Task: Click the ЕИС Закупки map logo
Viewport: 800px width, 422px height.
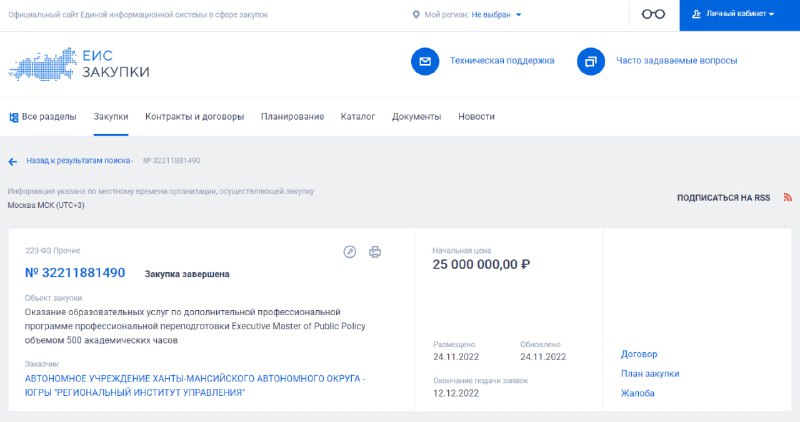Action: (x=43, y=64)
